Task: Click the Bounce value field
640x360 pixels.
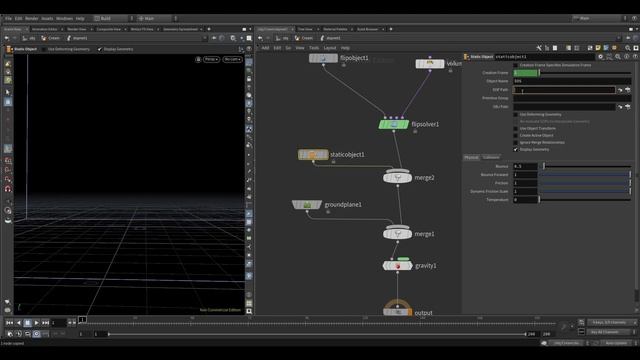Action: 525,166
